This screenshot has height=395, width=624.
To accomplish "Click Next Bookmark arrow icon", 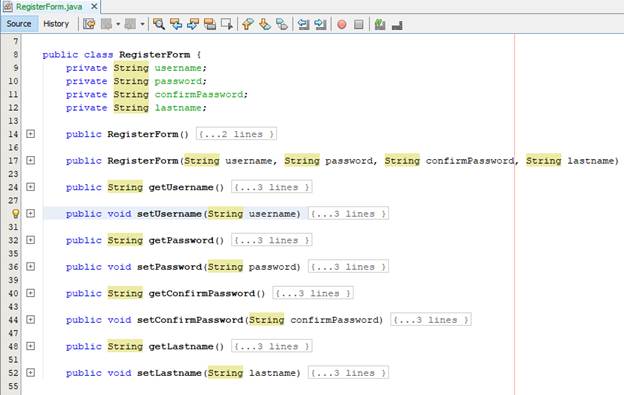I will 265,24.
